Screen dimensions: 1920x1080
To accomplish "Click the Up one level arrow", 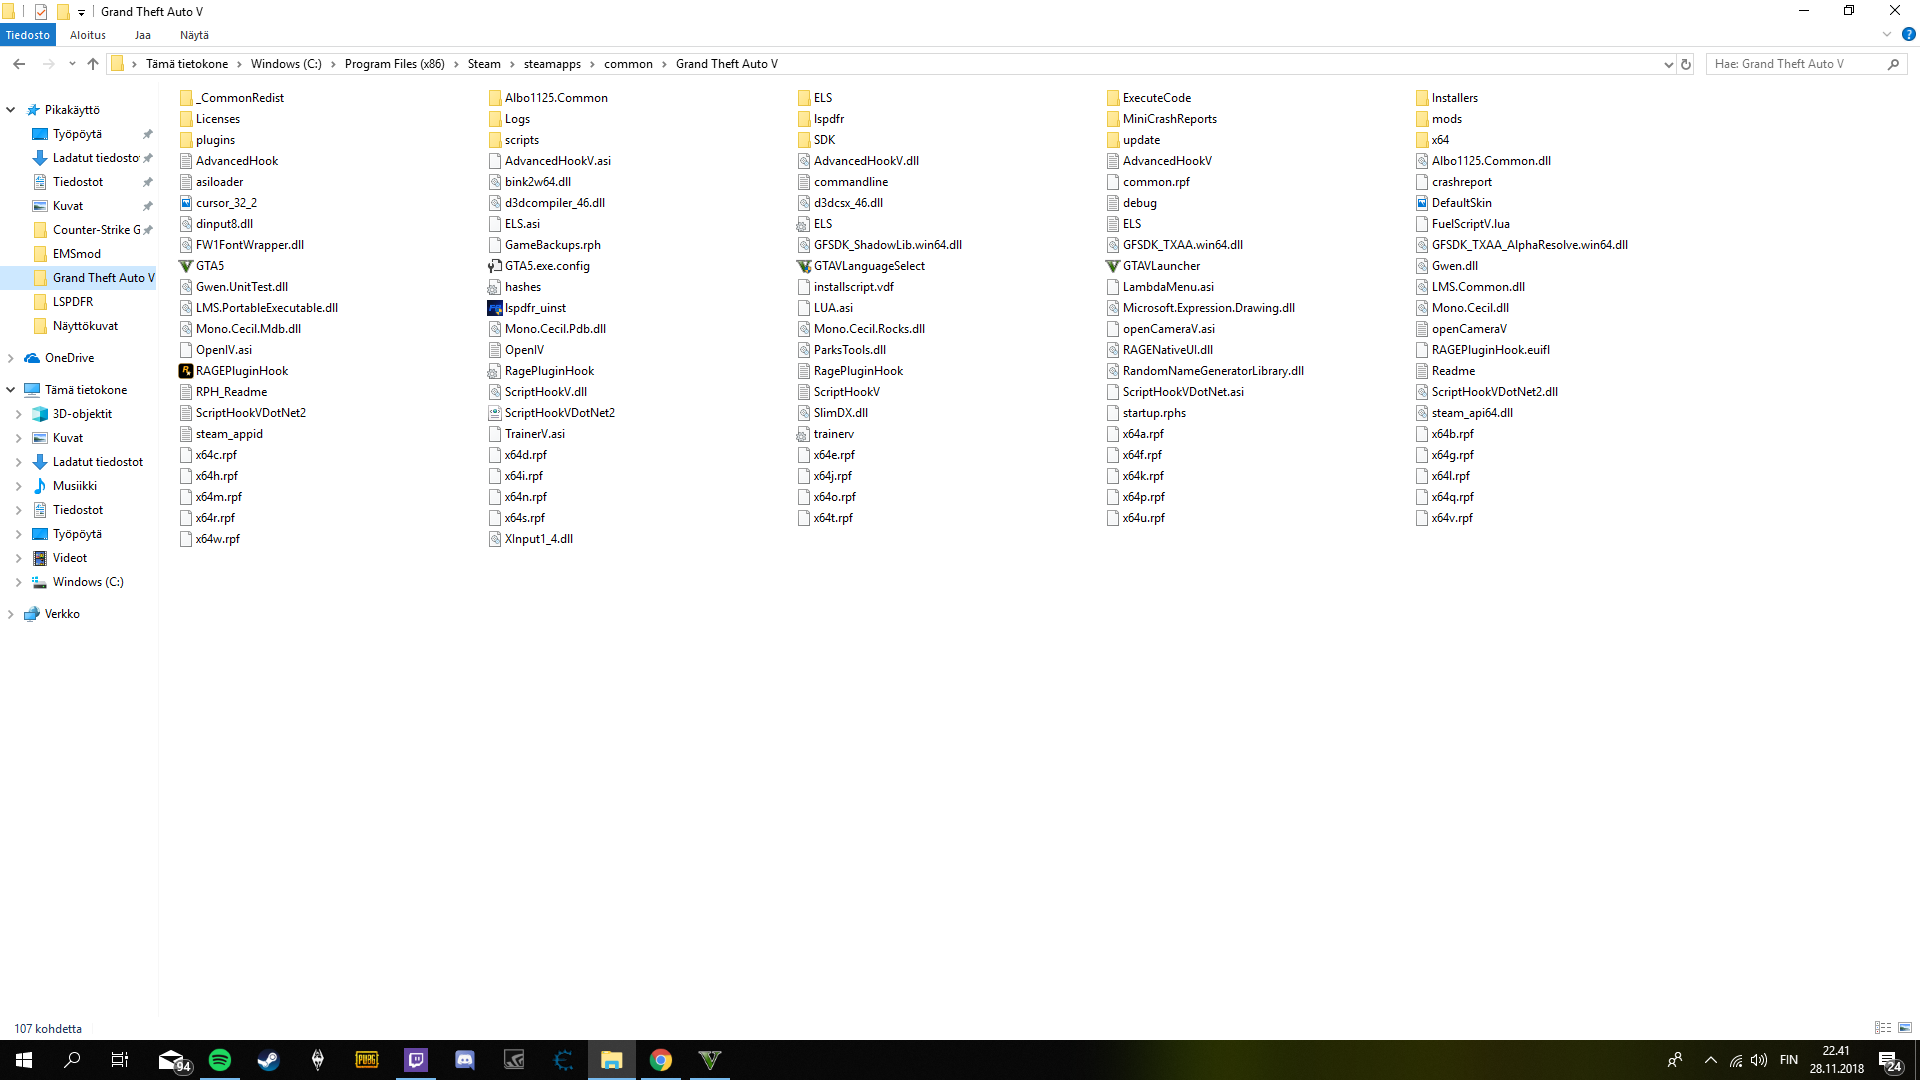I will 93,64.
